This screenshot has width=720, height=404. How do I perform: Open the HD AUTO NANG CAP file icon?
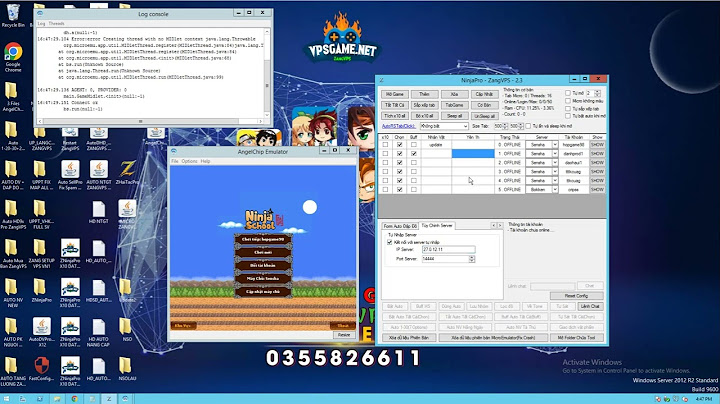point(98,332)
